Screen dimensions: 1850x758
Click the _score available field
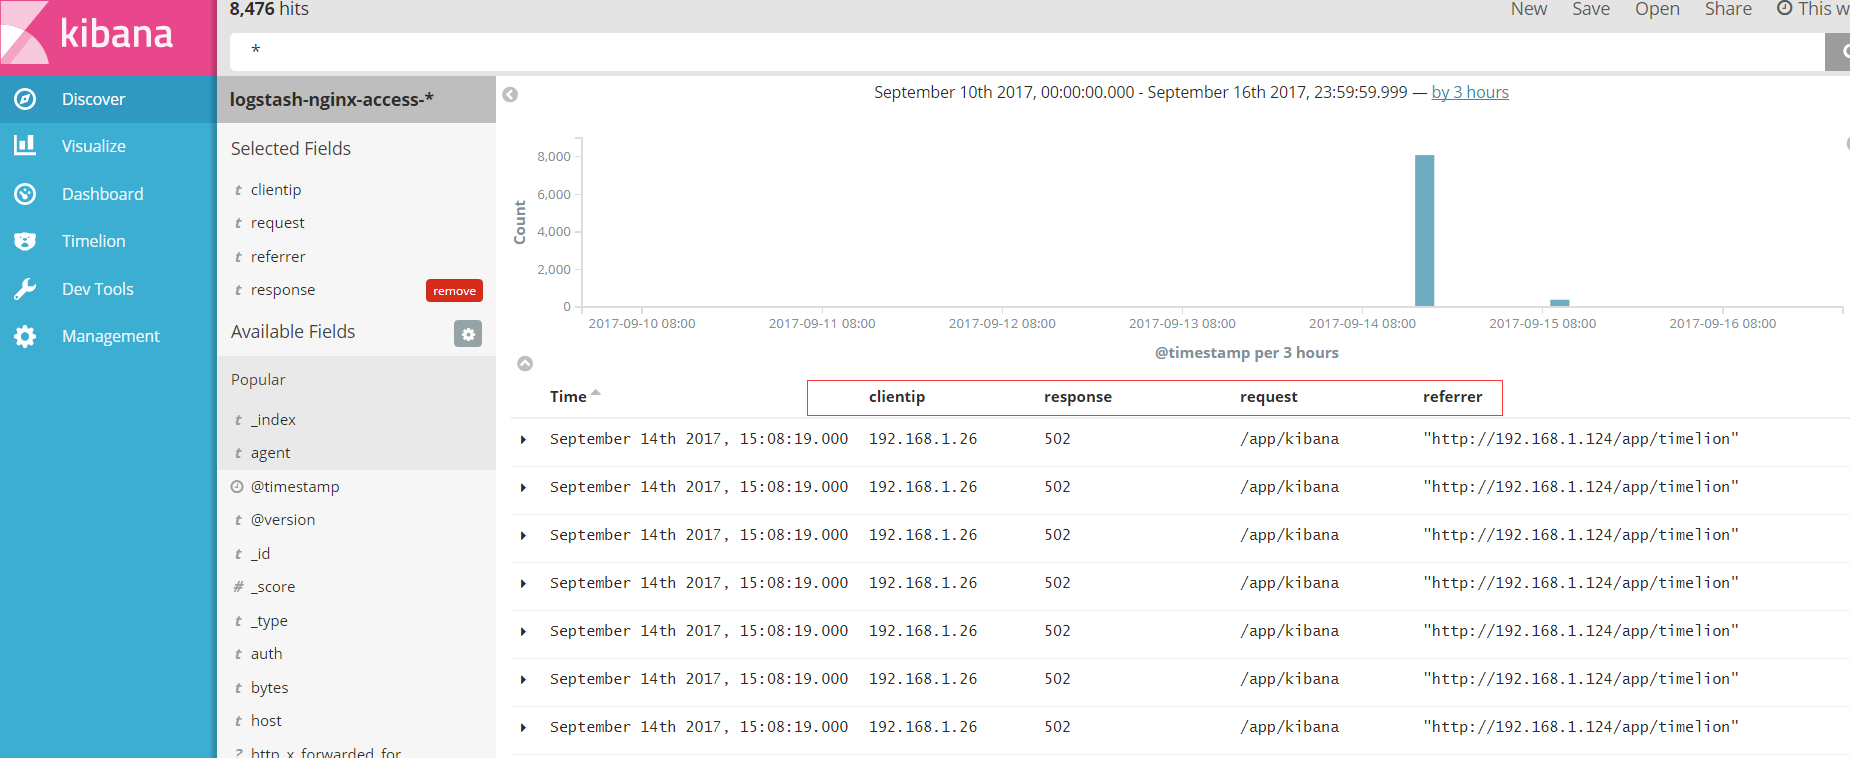pyautogui.click(x=273, y=587)
